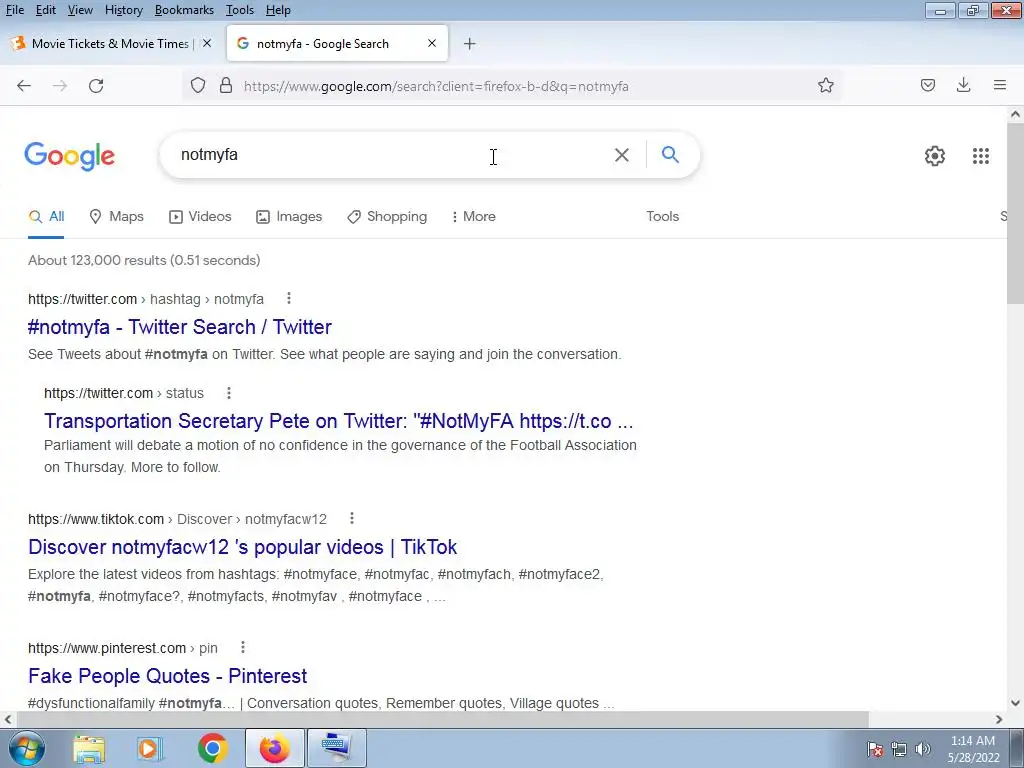1024x768 pixels.
Task: Open the Help menu
Action: coord(278,10)
